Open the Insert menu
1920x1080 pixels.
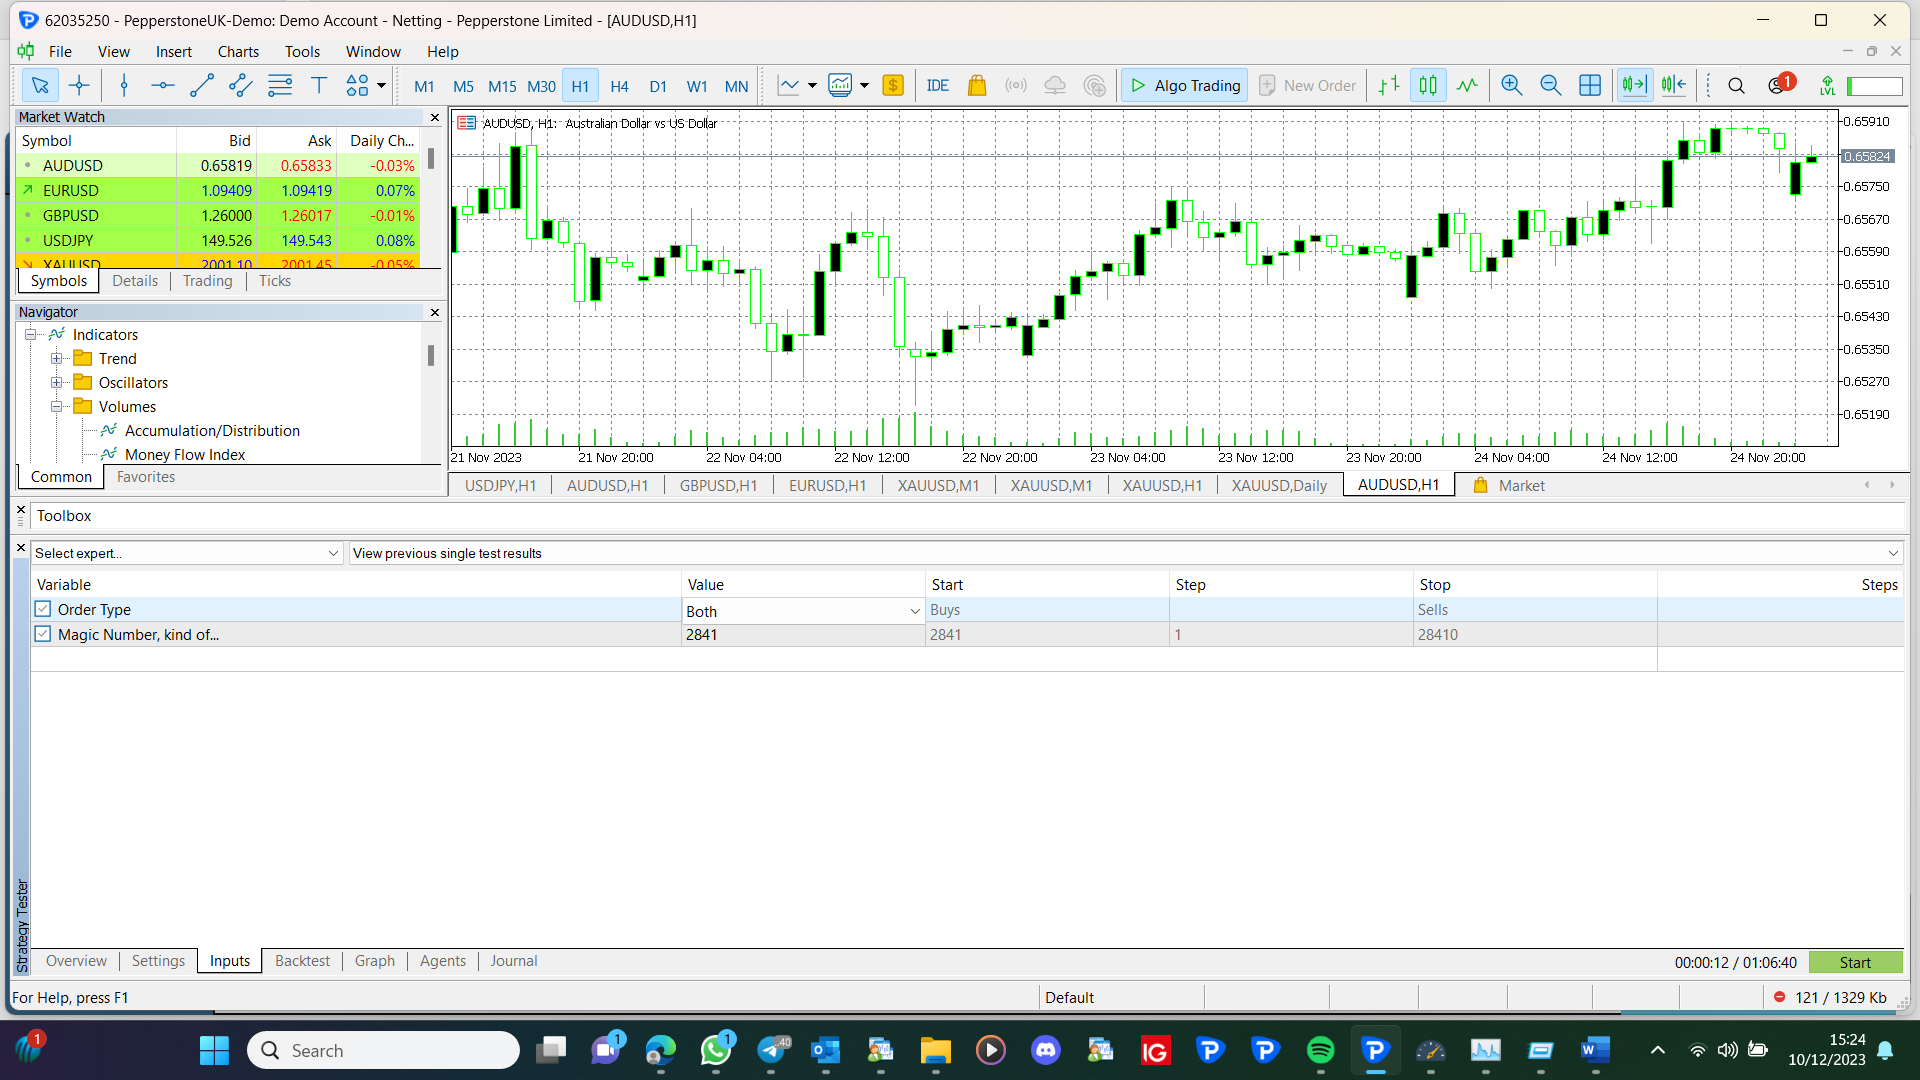(x=174, y=51)
